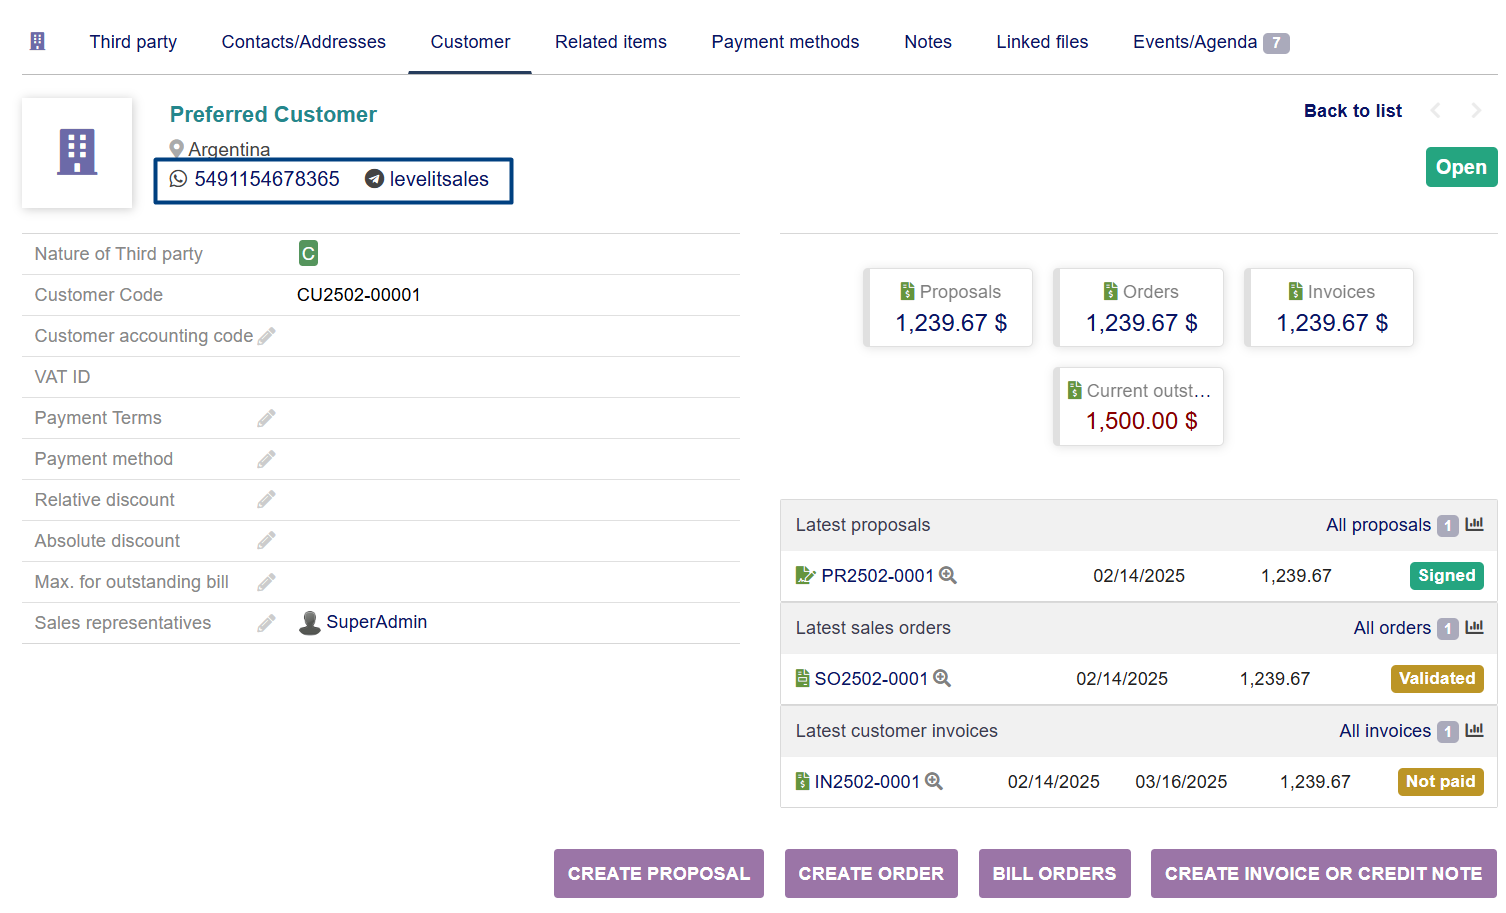Show statistics chart icon for proposals
The image size is (1506, 913).
(1474, 525)
